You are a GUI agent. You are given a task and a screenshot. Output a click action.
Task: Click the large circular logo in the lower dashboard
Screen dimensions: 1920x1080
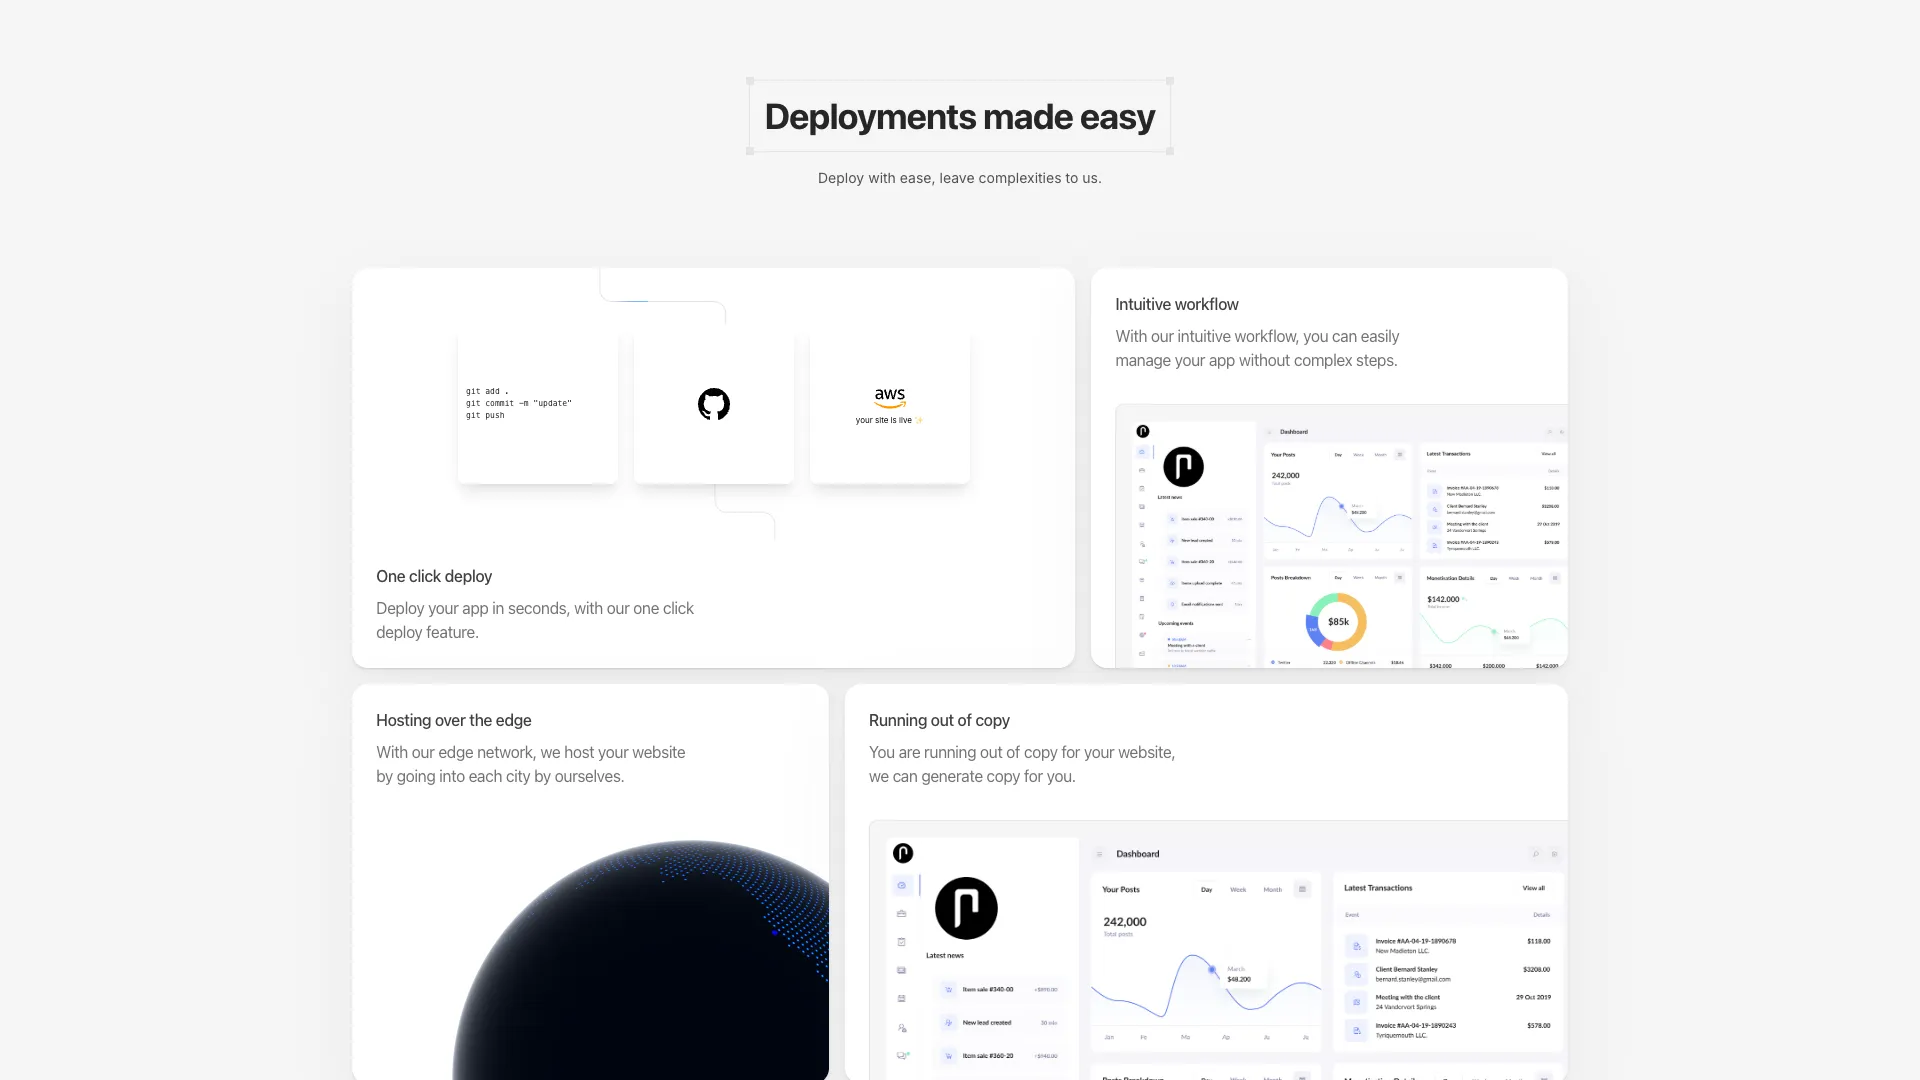(966, 908)
